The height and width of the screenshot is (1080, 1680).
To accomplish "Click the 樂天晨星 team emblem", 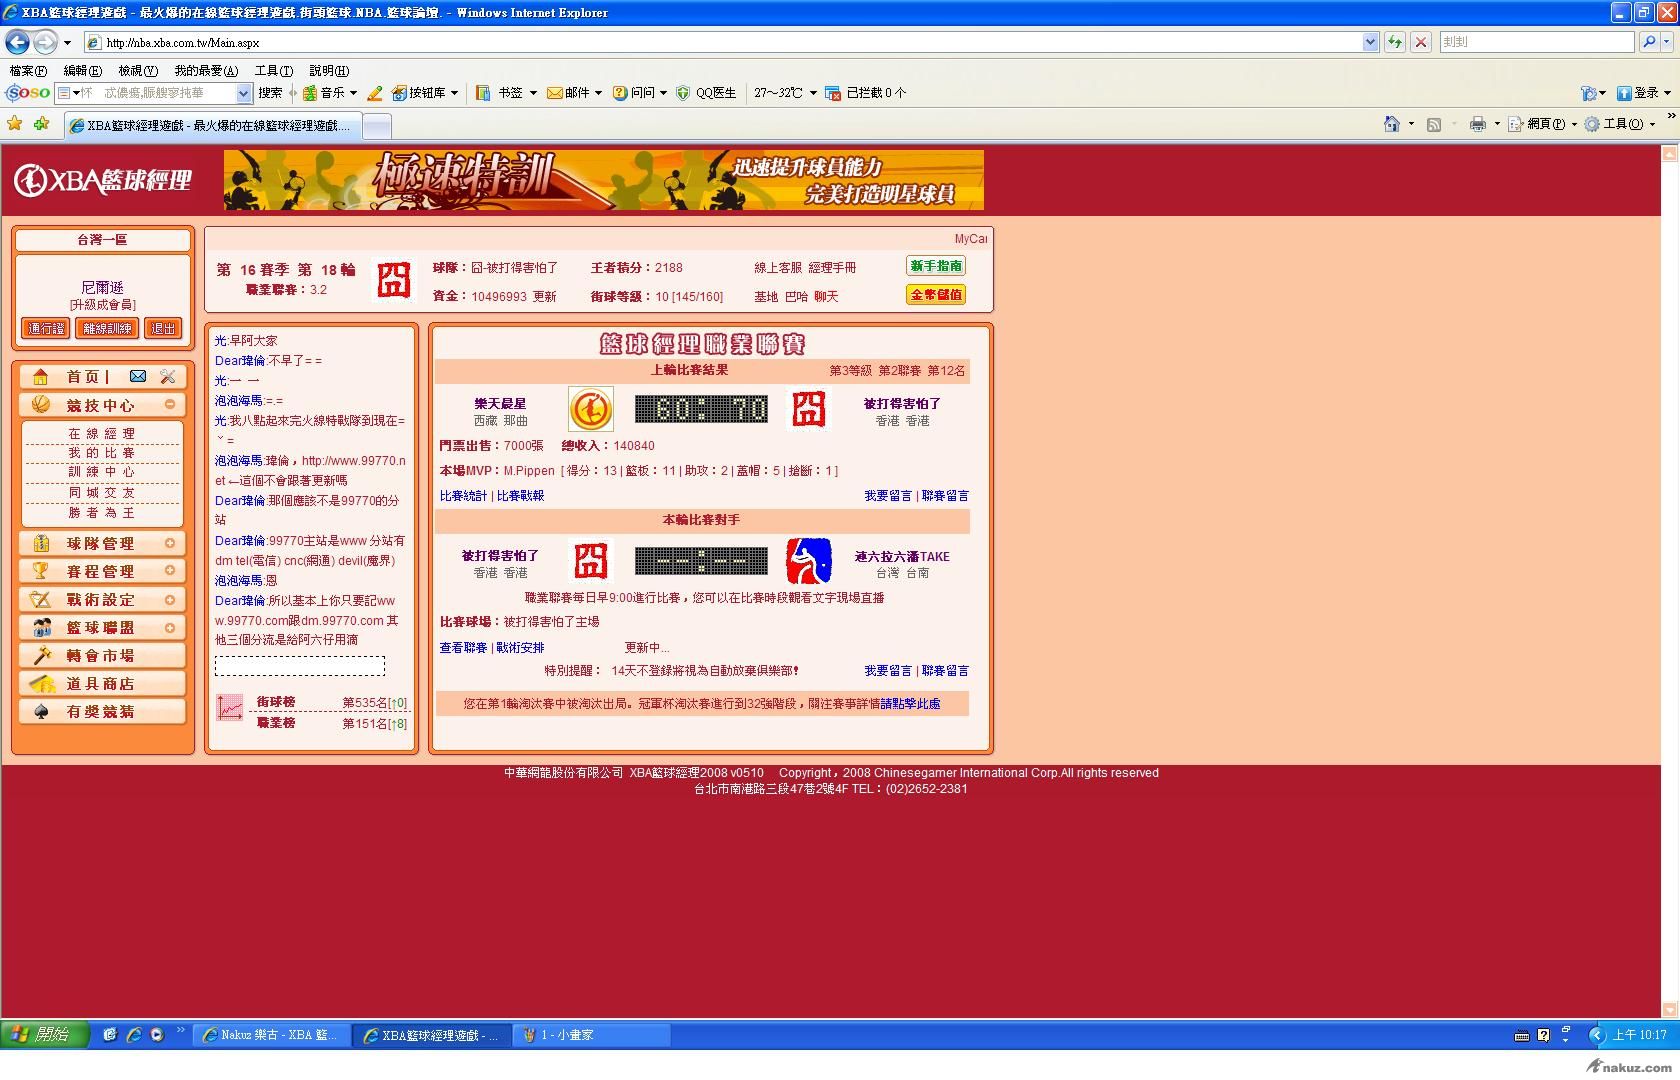I will tap(591, 410).
